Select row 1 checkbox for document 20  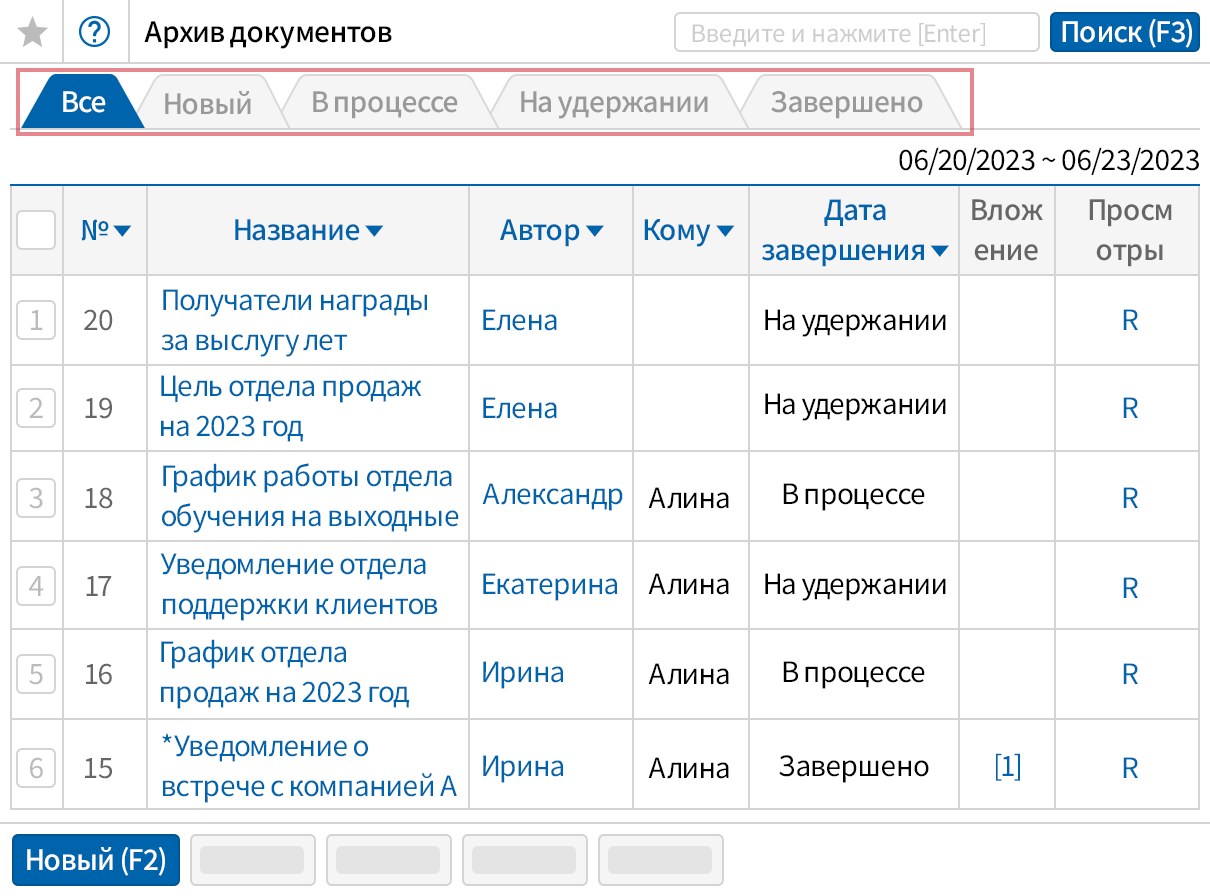point(35,320)
